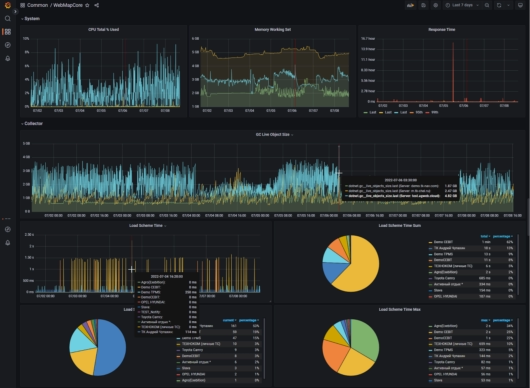
Task: Share the dashboard via share icon
Action: tap(97, 5)
